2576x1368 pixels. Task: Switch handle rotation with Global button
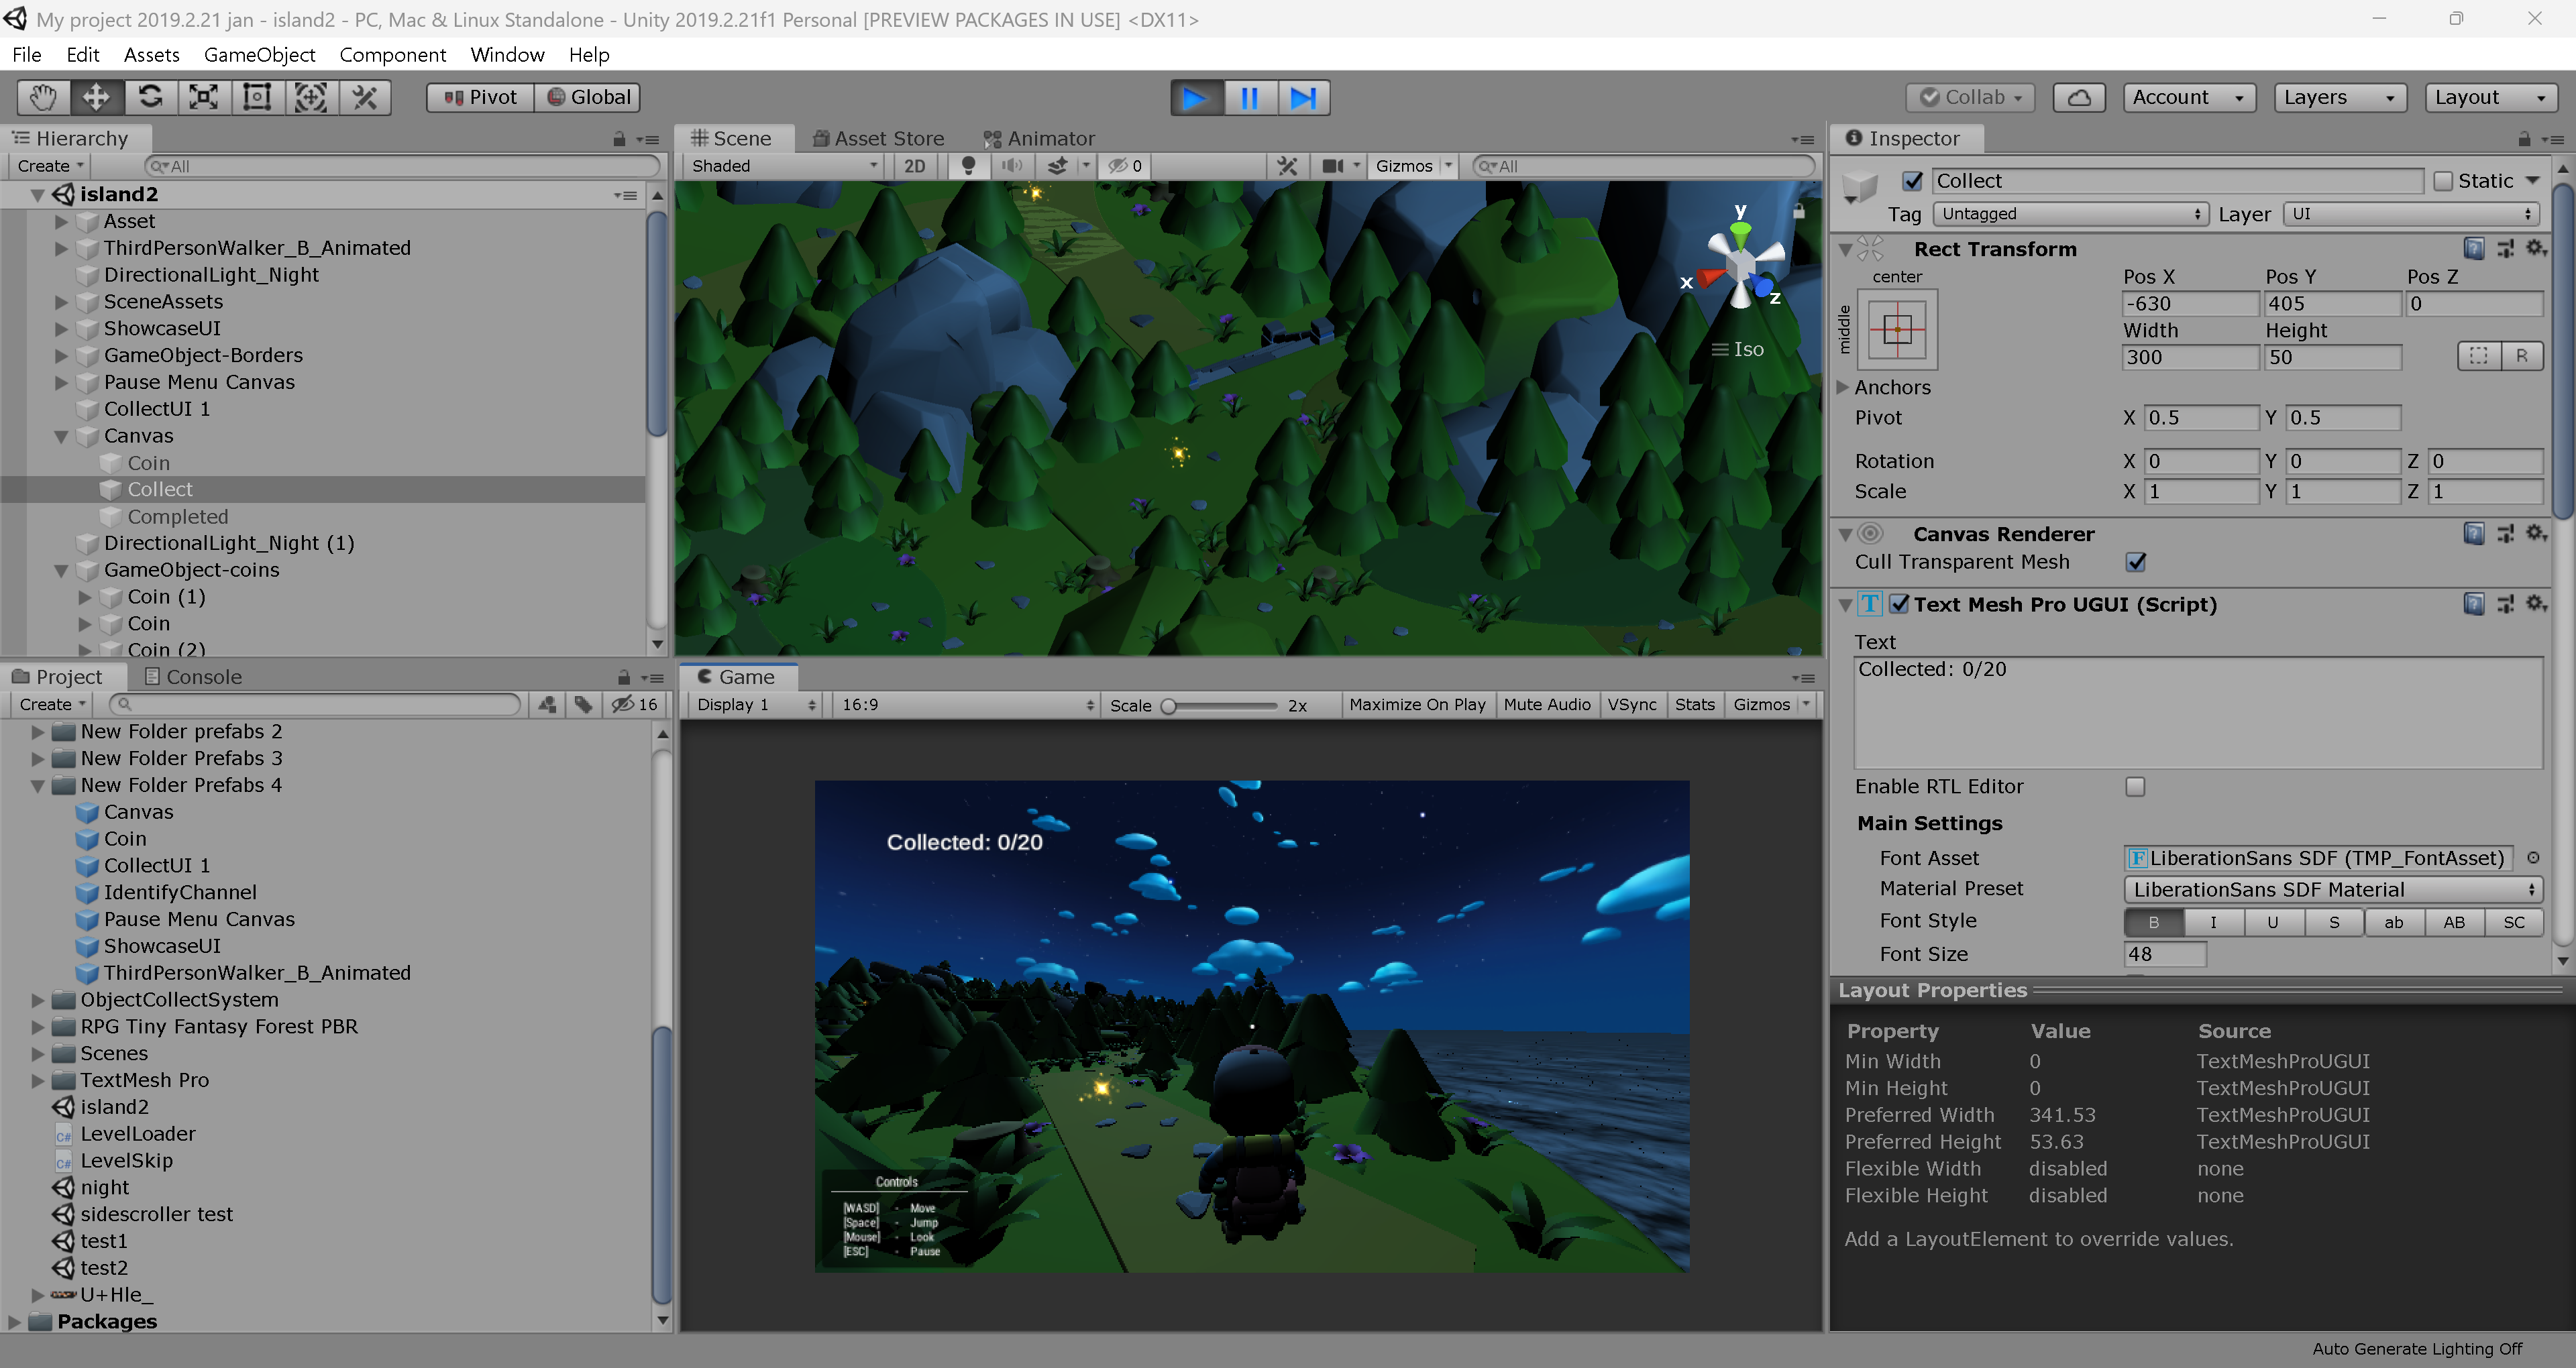pos(588,97)
